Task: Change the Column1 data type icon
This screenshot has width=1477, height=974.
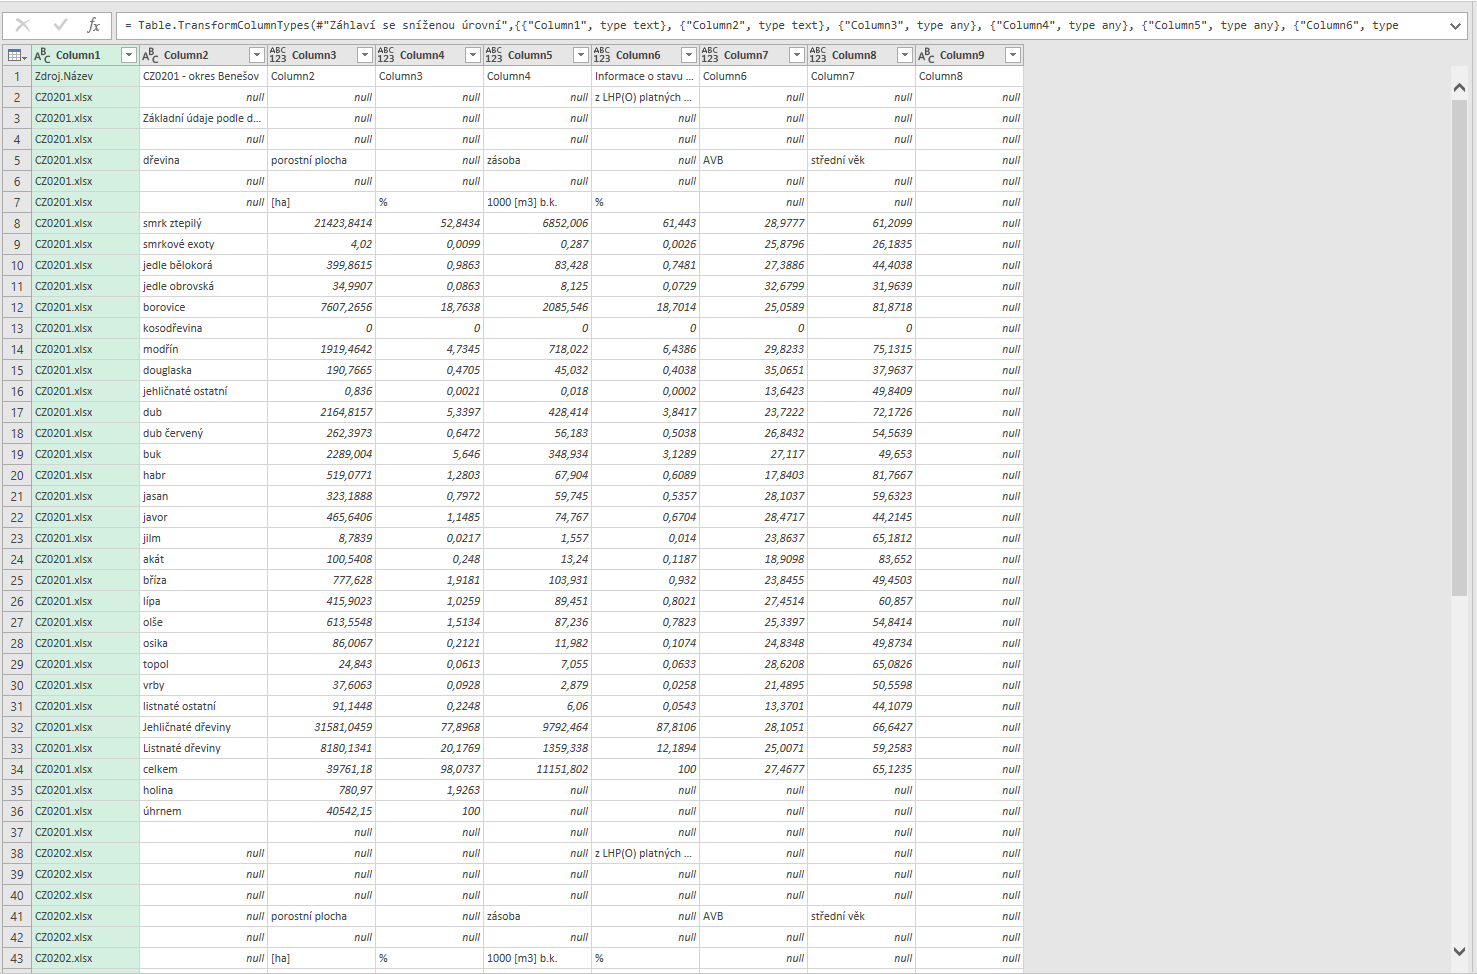Action: pos(42,55)
